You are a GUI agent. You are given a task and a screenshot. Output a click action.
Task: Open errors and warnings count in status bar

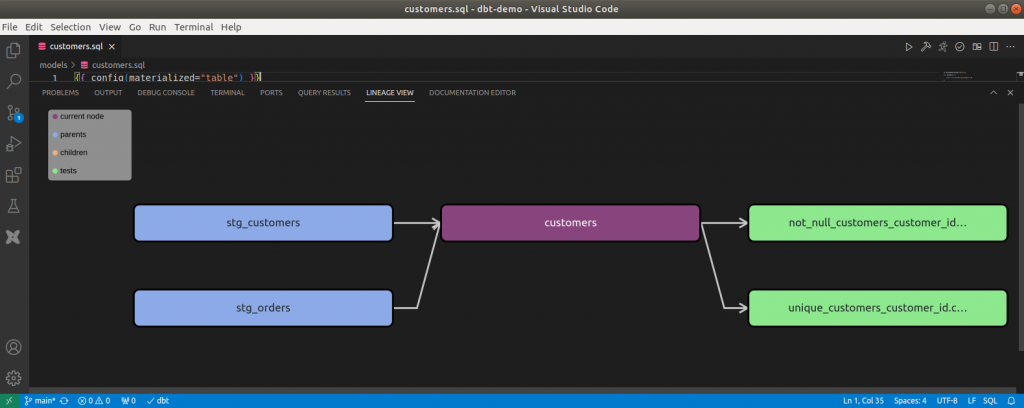[x=93, y=401]
